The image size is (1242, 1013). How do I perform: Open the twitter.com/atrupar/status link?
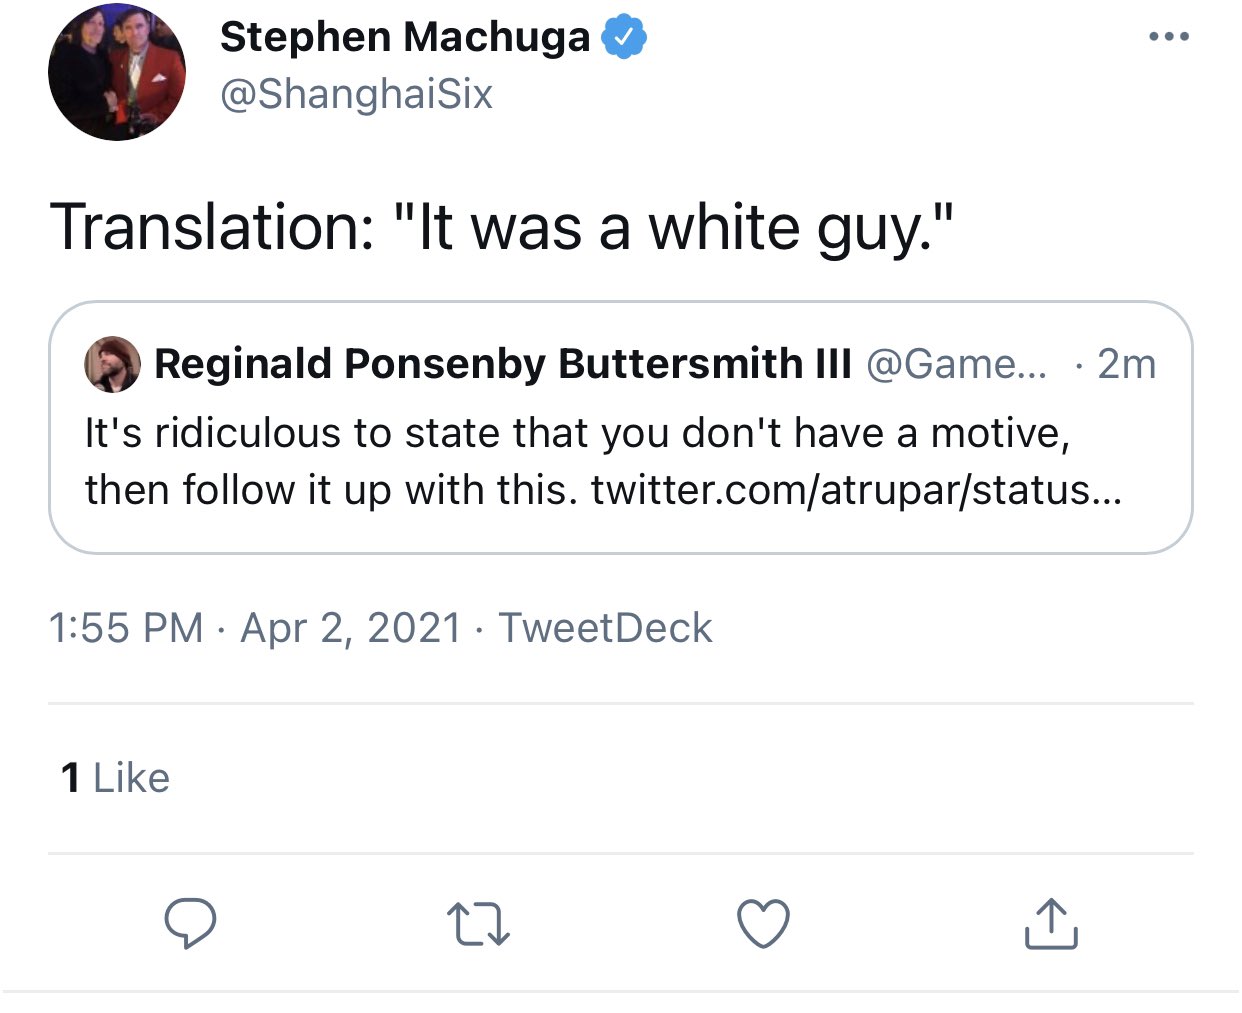coord(856,490)
